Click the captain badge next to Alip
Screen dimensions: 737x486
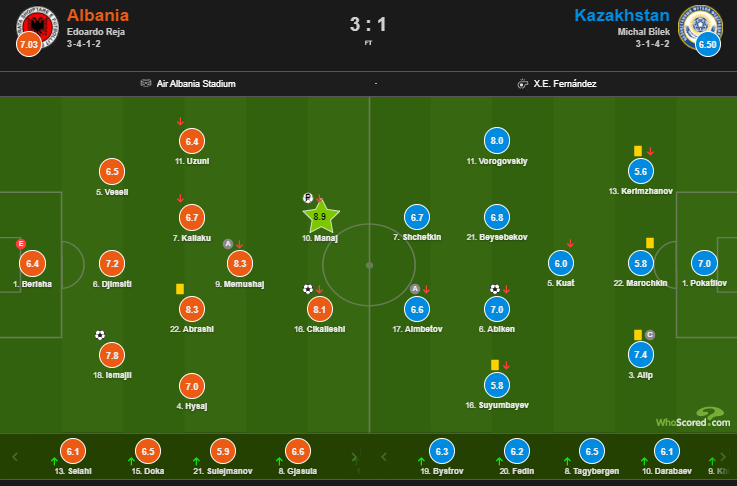point(649,335)
